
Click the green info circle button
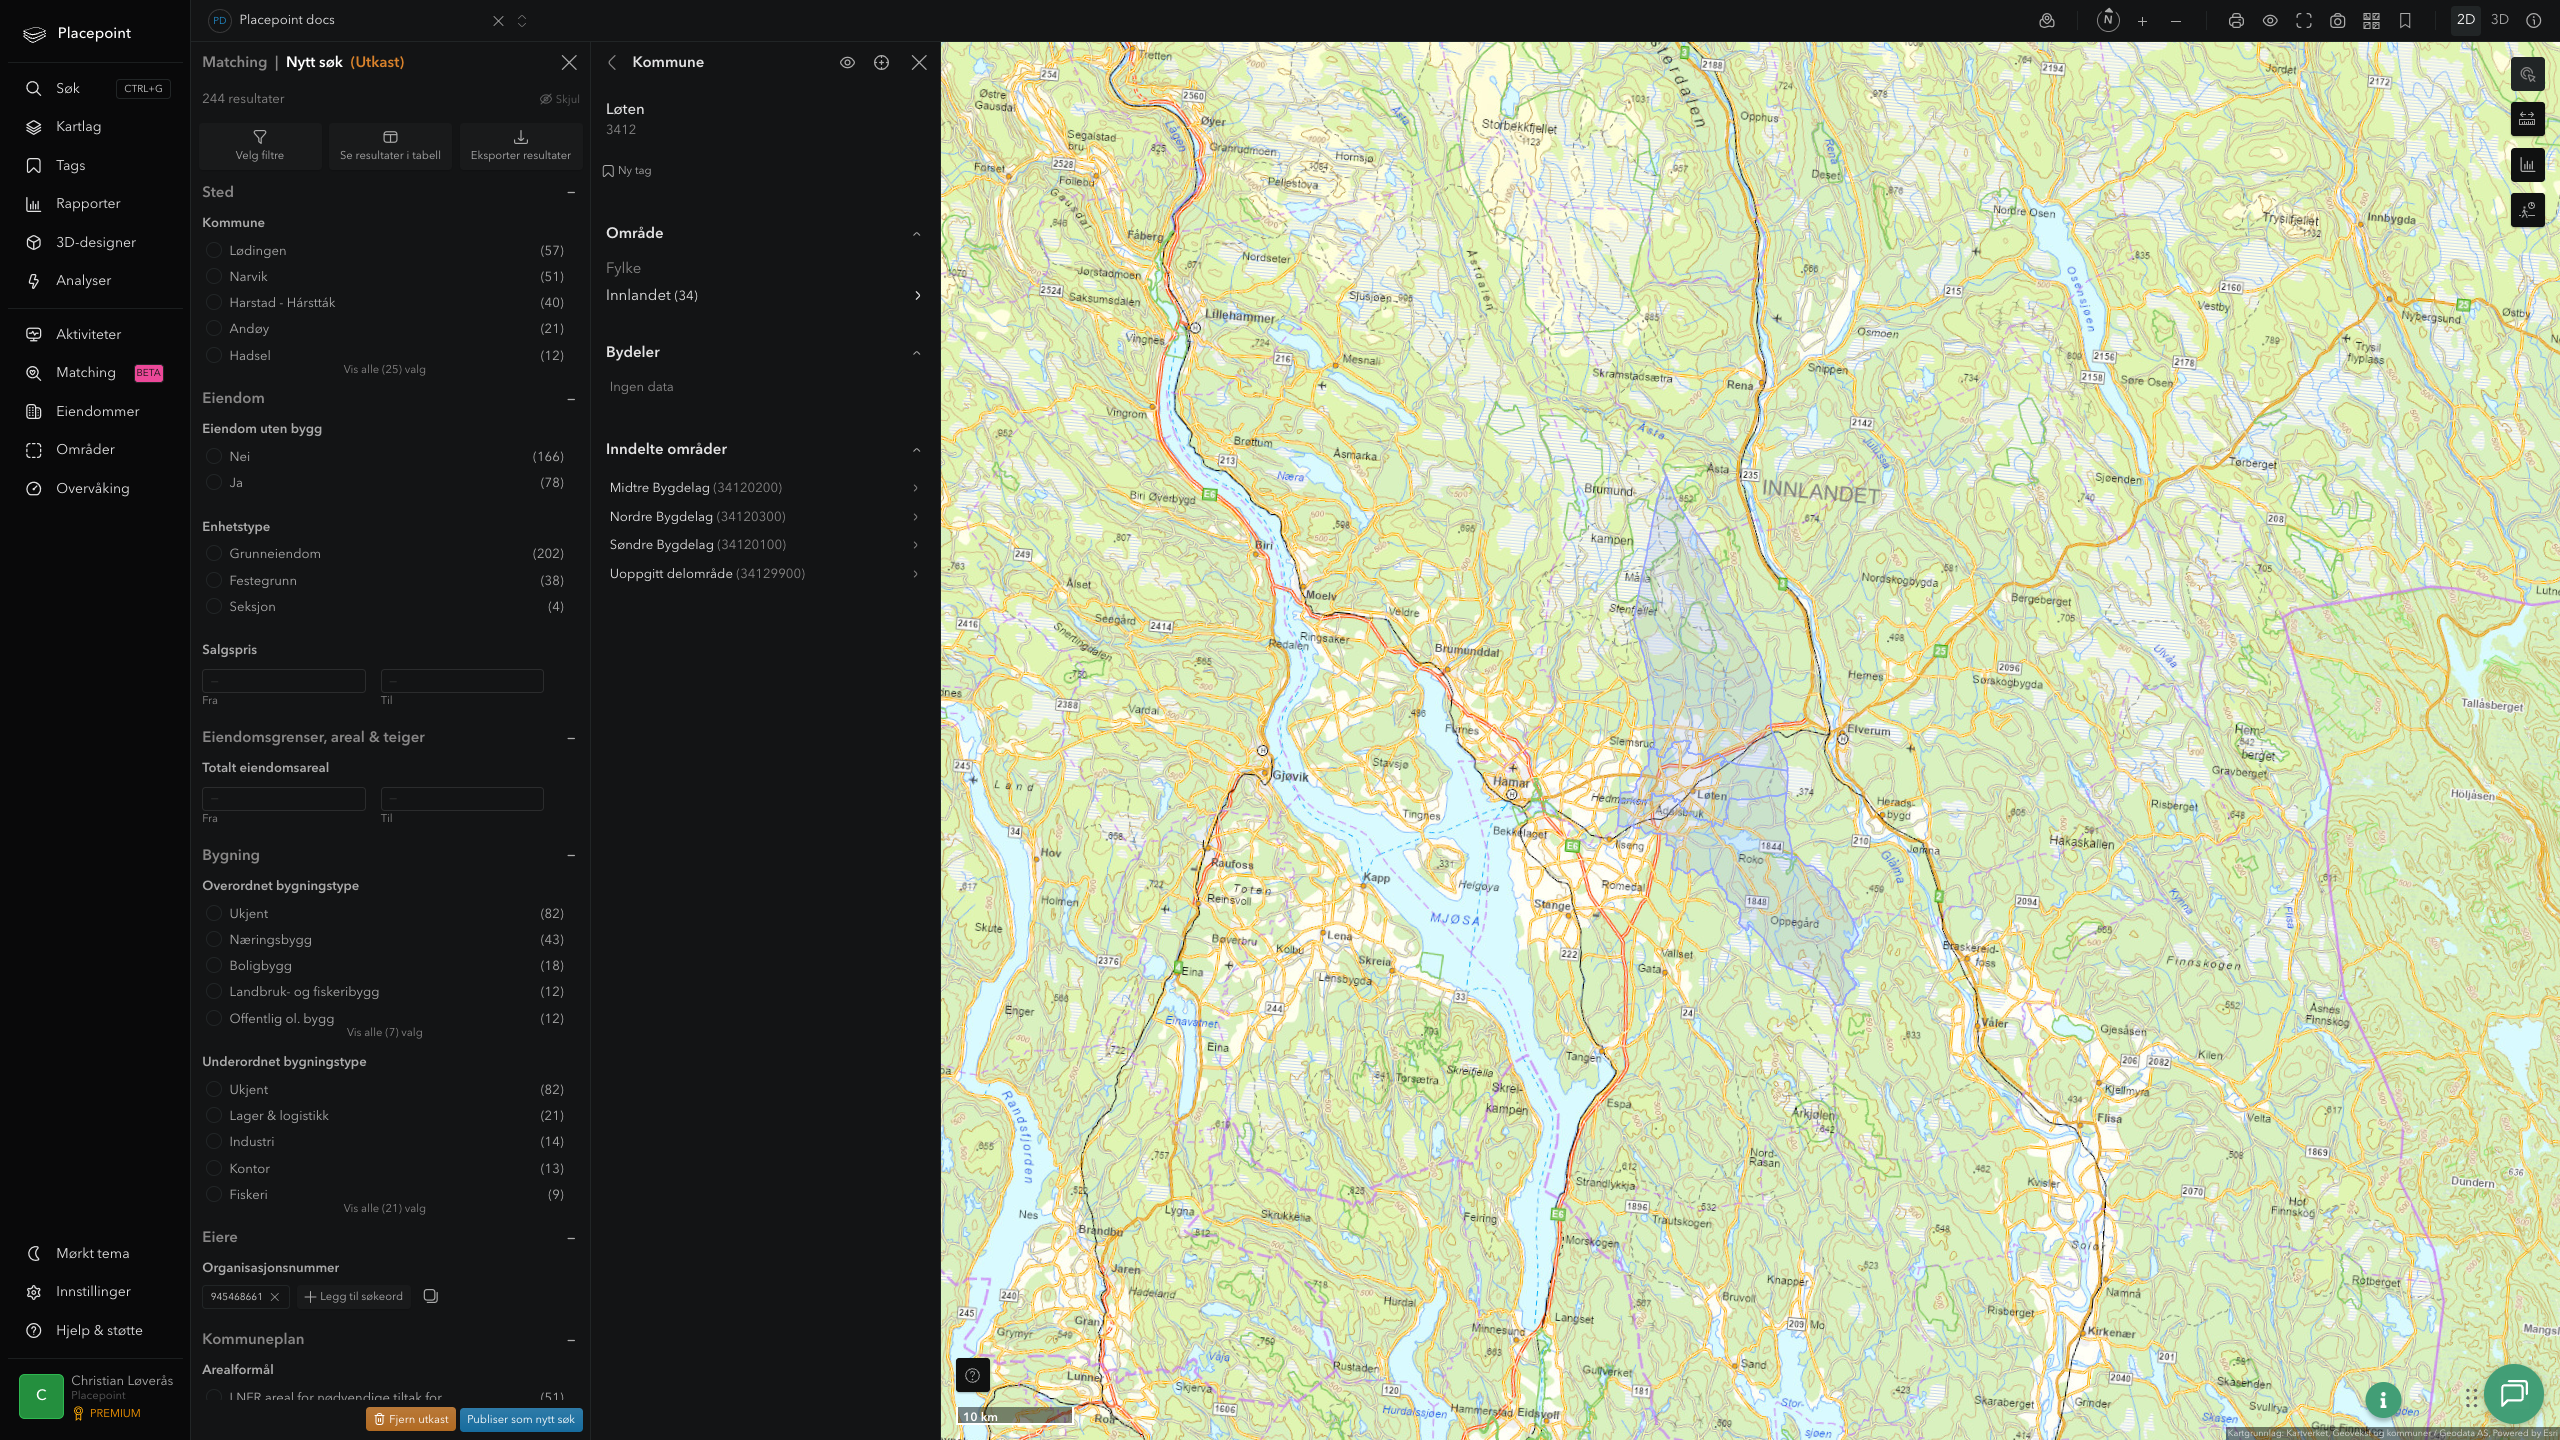click(2383, 1400)
